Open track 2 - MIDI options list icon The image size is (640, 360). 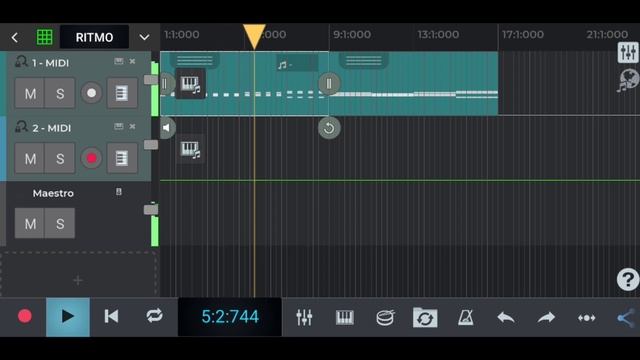122,158
